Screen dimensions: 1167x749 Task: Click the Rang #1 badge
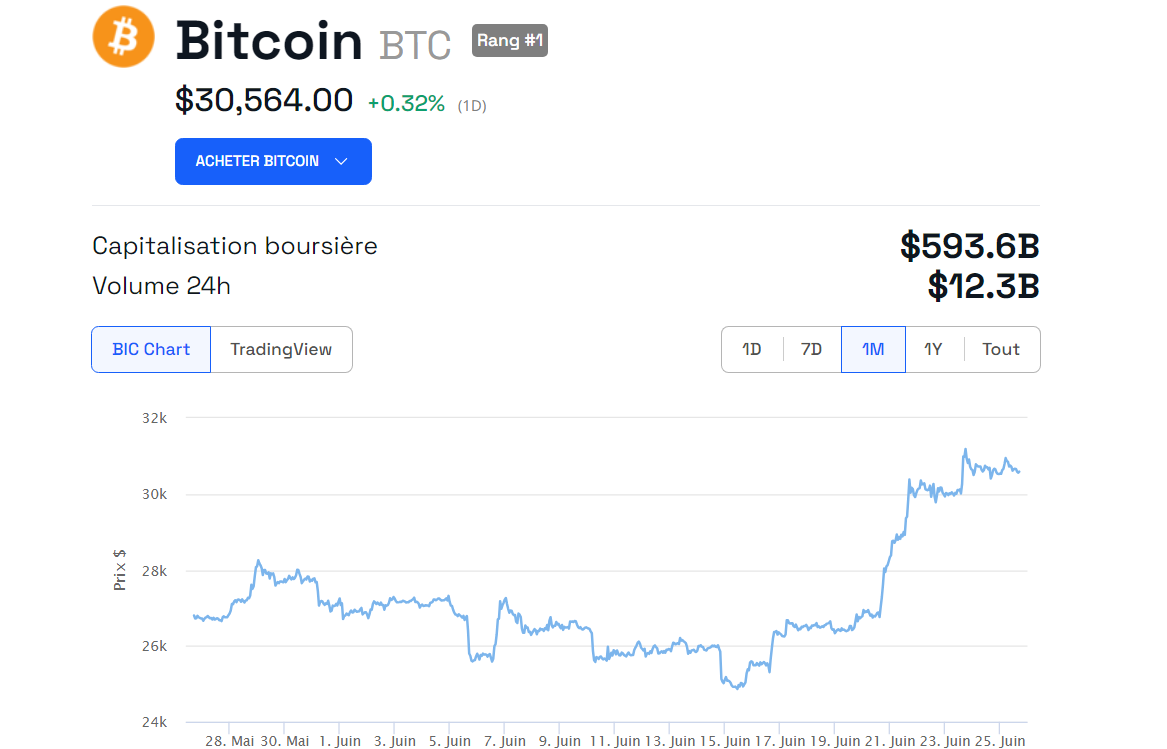[510, 40]
